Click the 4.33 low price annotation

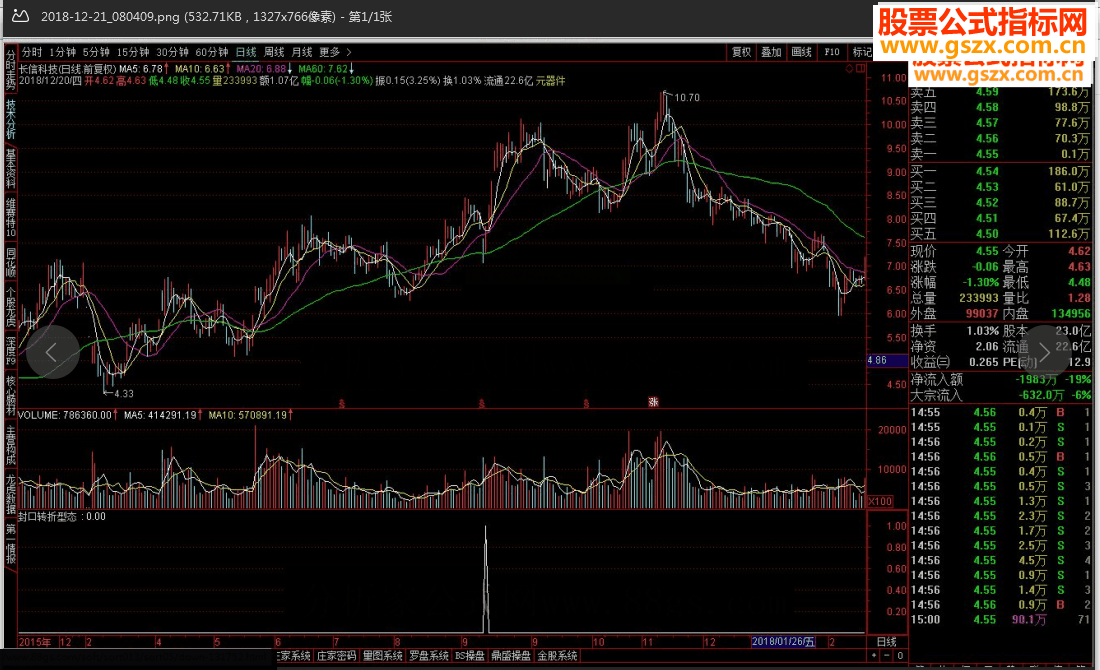(x=123, y=394)
